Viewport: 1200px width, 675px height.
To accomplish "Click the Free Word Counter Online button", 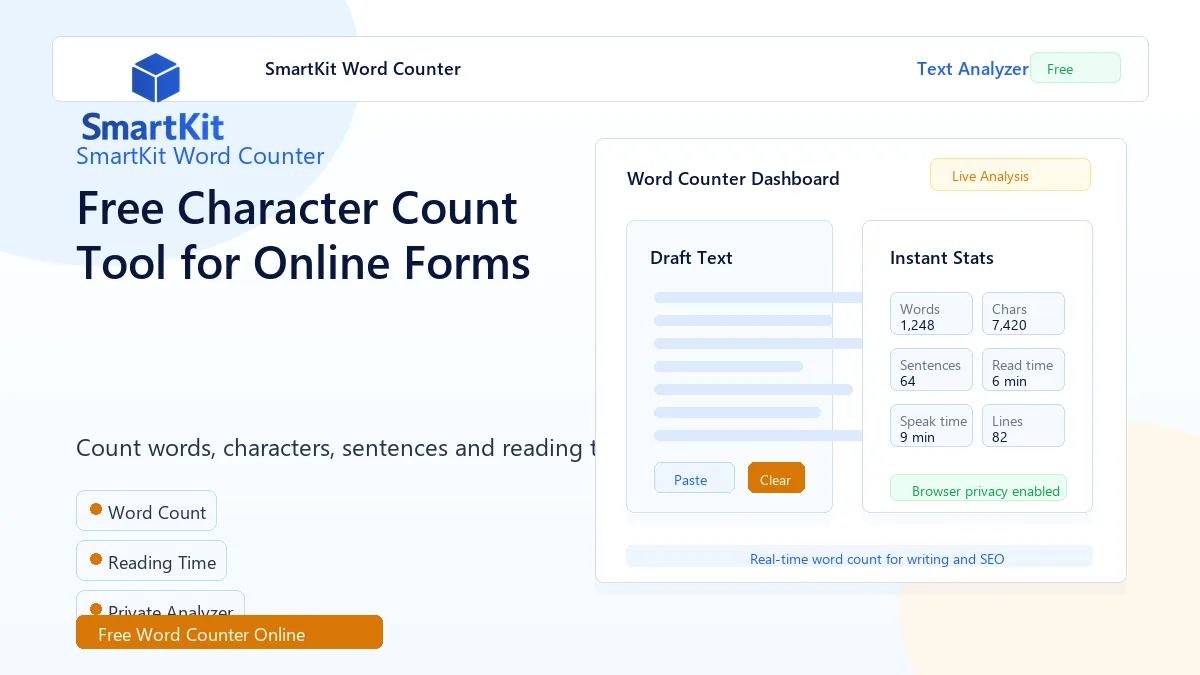I will (x=229, y=632).
